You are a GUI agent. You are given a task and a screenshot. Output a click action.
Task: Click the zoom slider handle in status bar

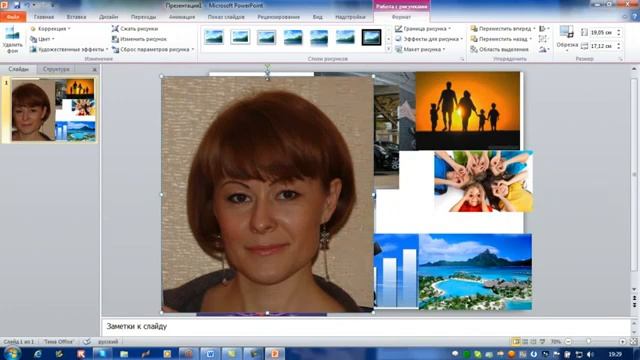pos(589,341)
